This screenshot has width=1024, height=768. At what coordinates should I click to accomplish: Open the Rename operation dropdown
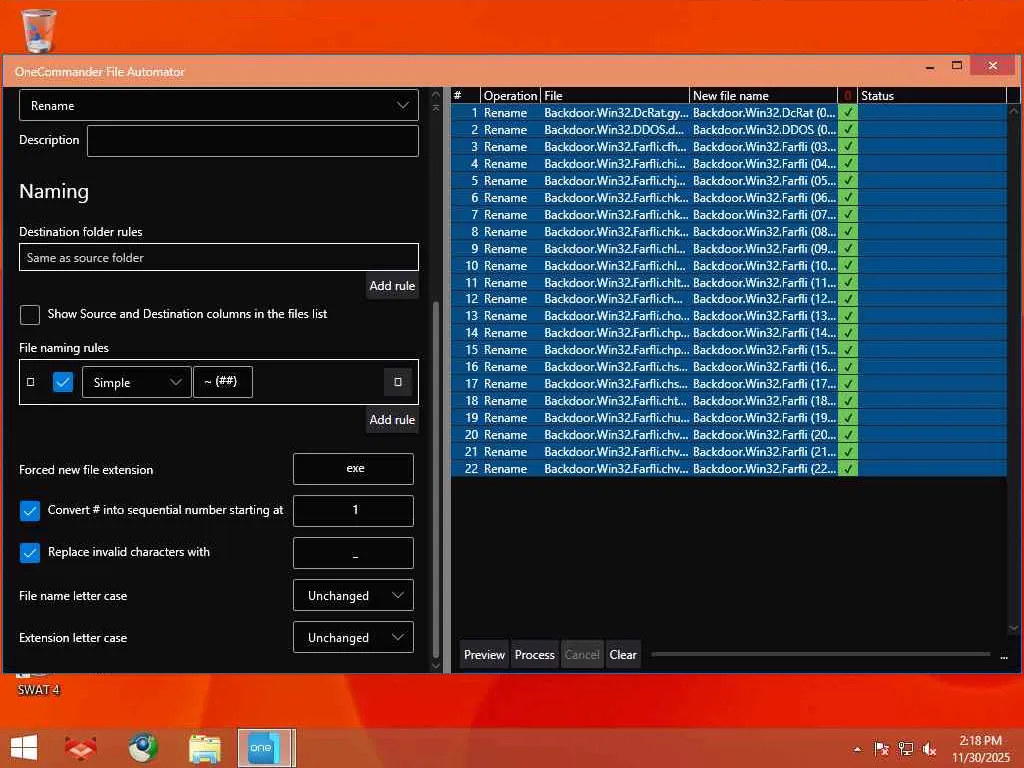pos(219,105)
